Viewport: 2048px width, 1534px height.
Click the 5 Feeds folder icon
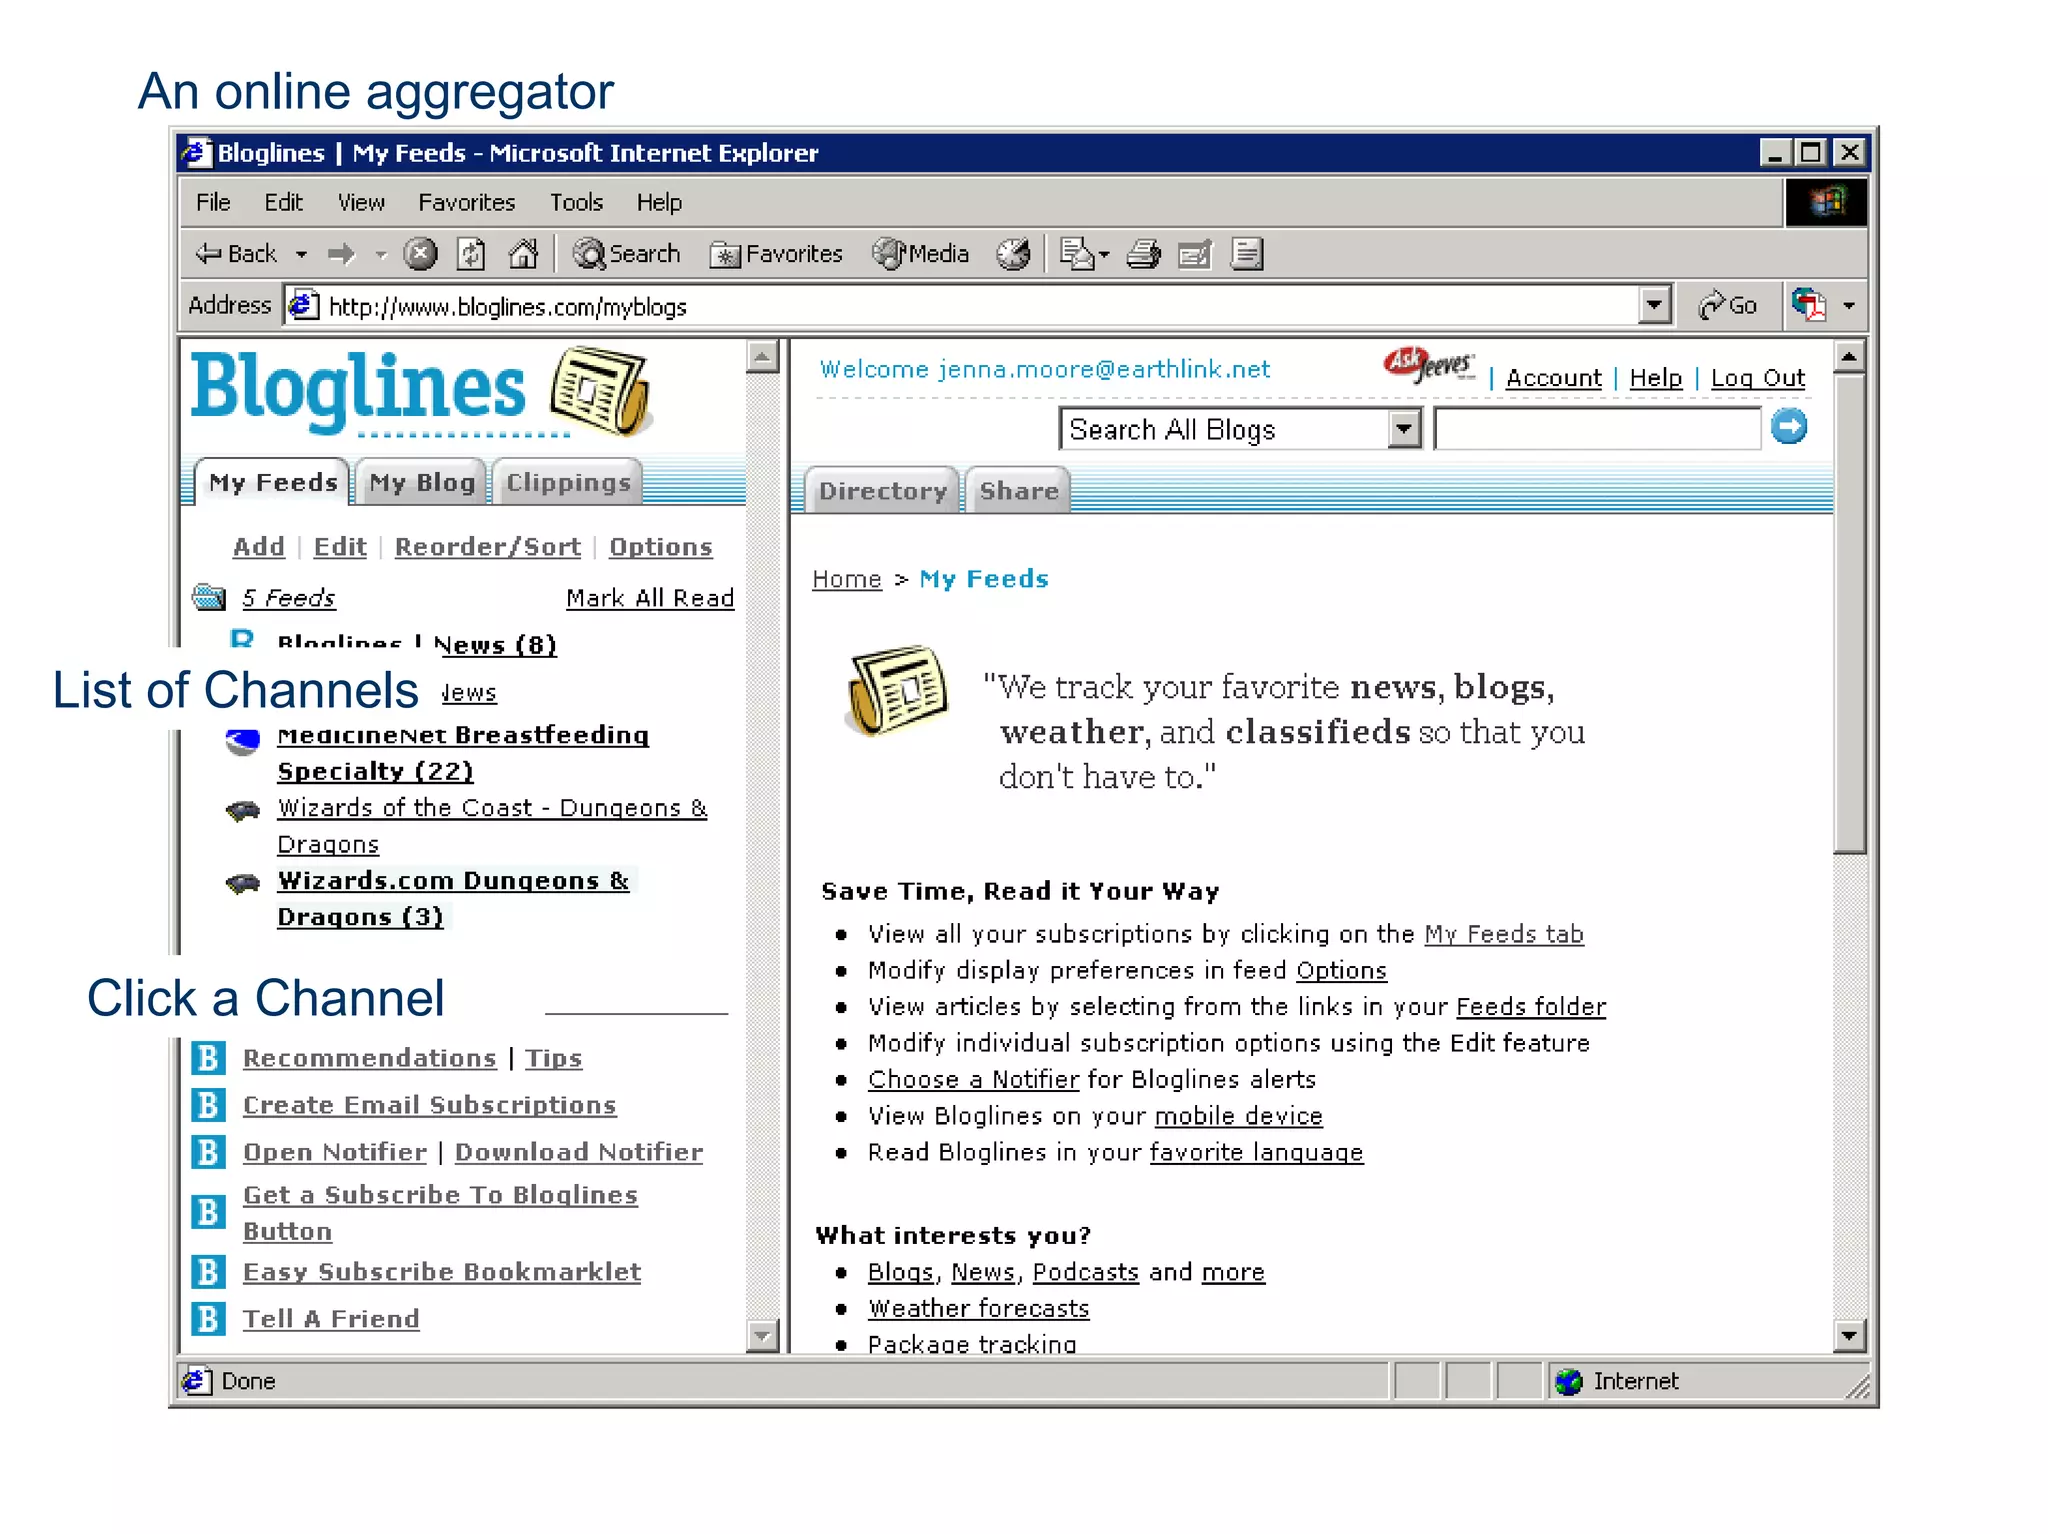tap(209, 597)
